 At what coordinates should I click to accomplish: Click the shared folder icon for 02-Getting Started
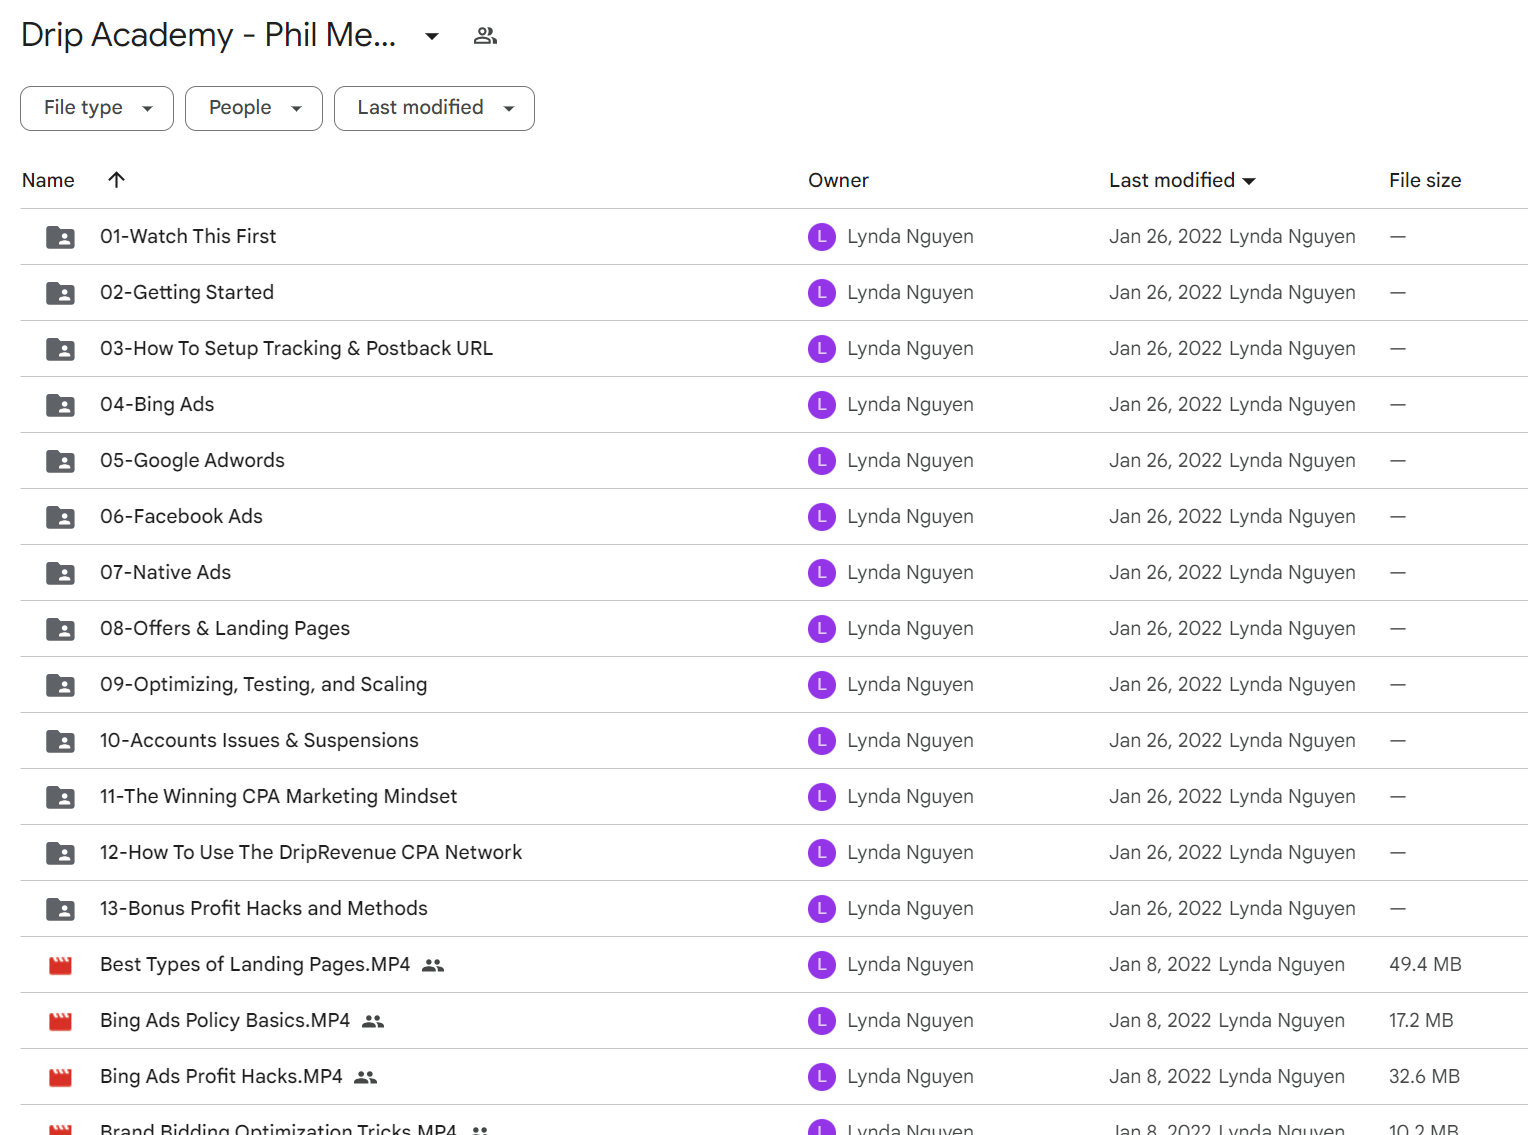click(x=60, y=293)
